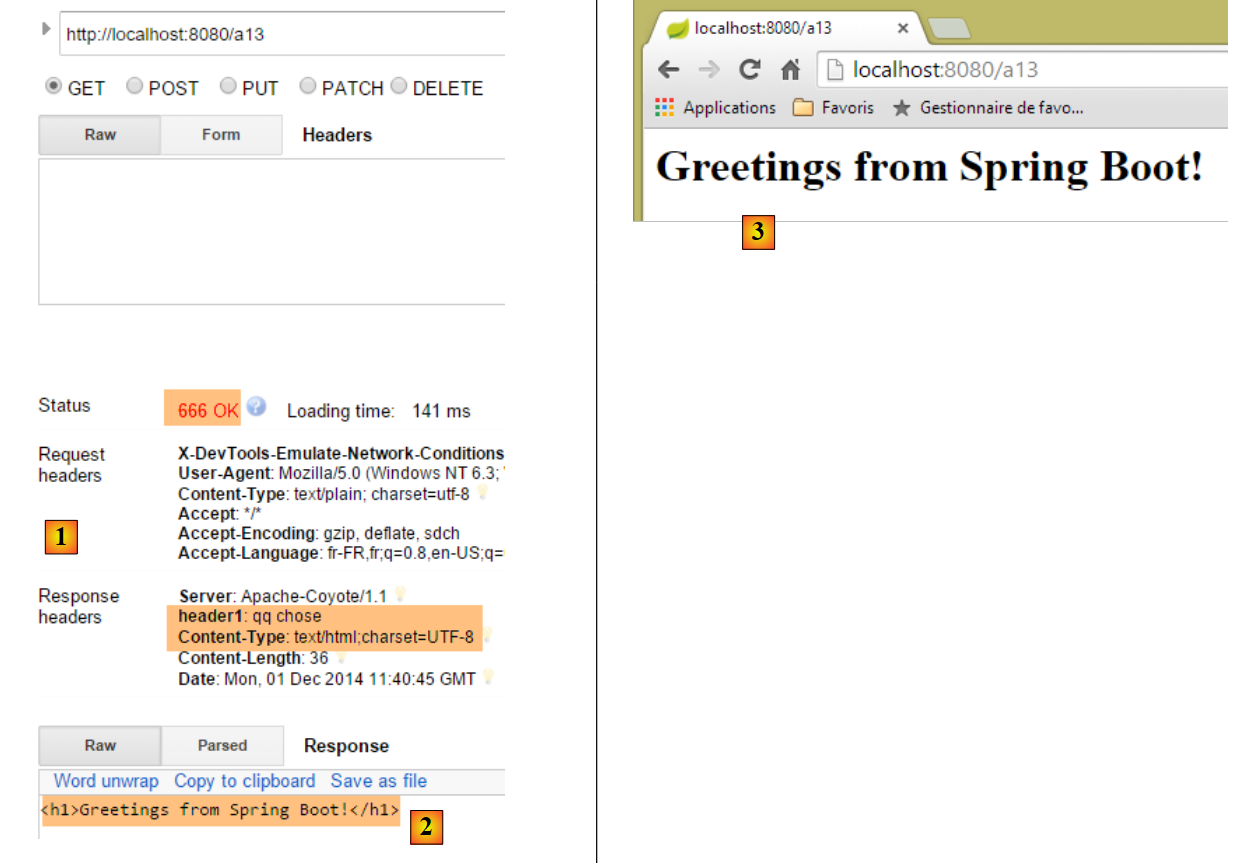Click the status code help icon
This screenshot has height=863, width=1247.
pos(257,407)
